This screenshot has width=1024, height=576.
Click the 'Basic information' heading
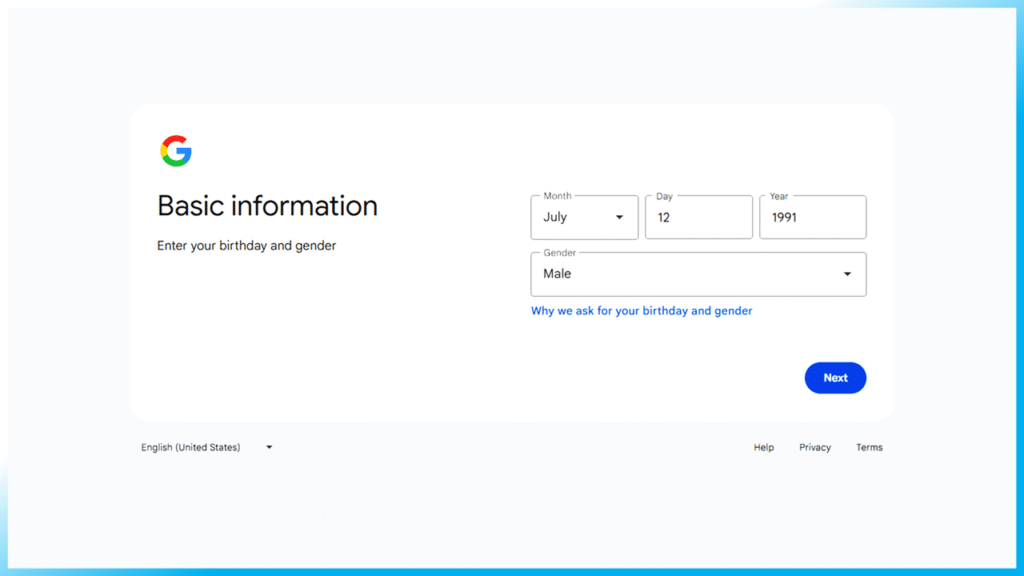point(267,206)
